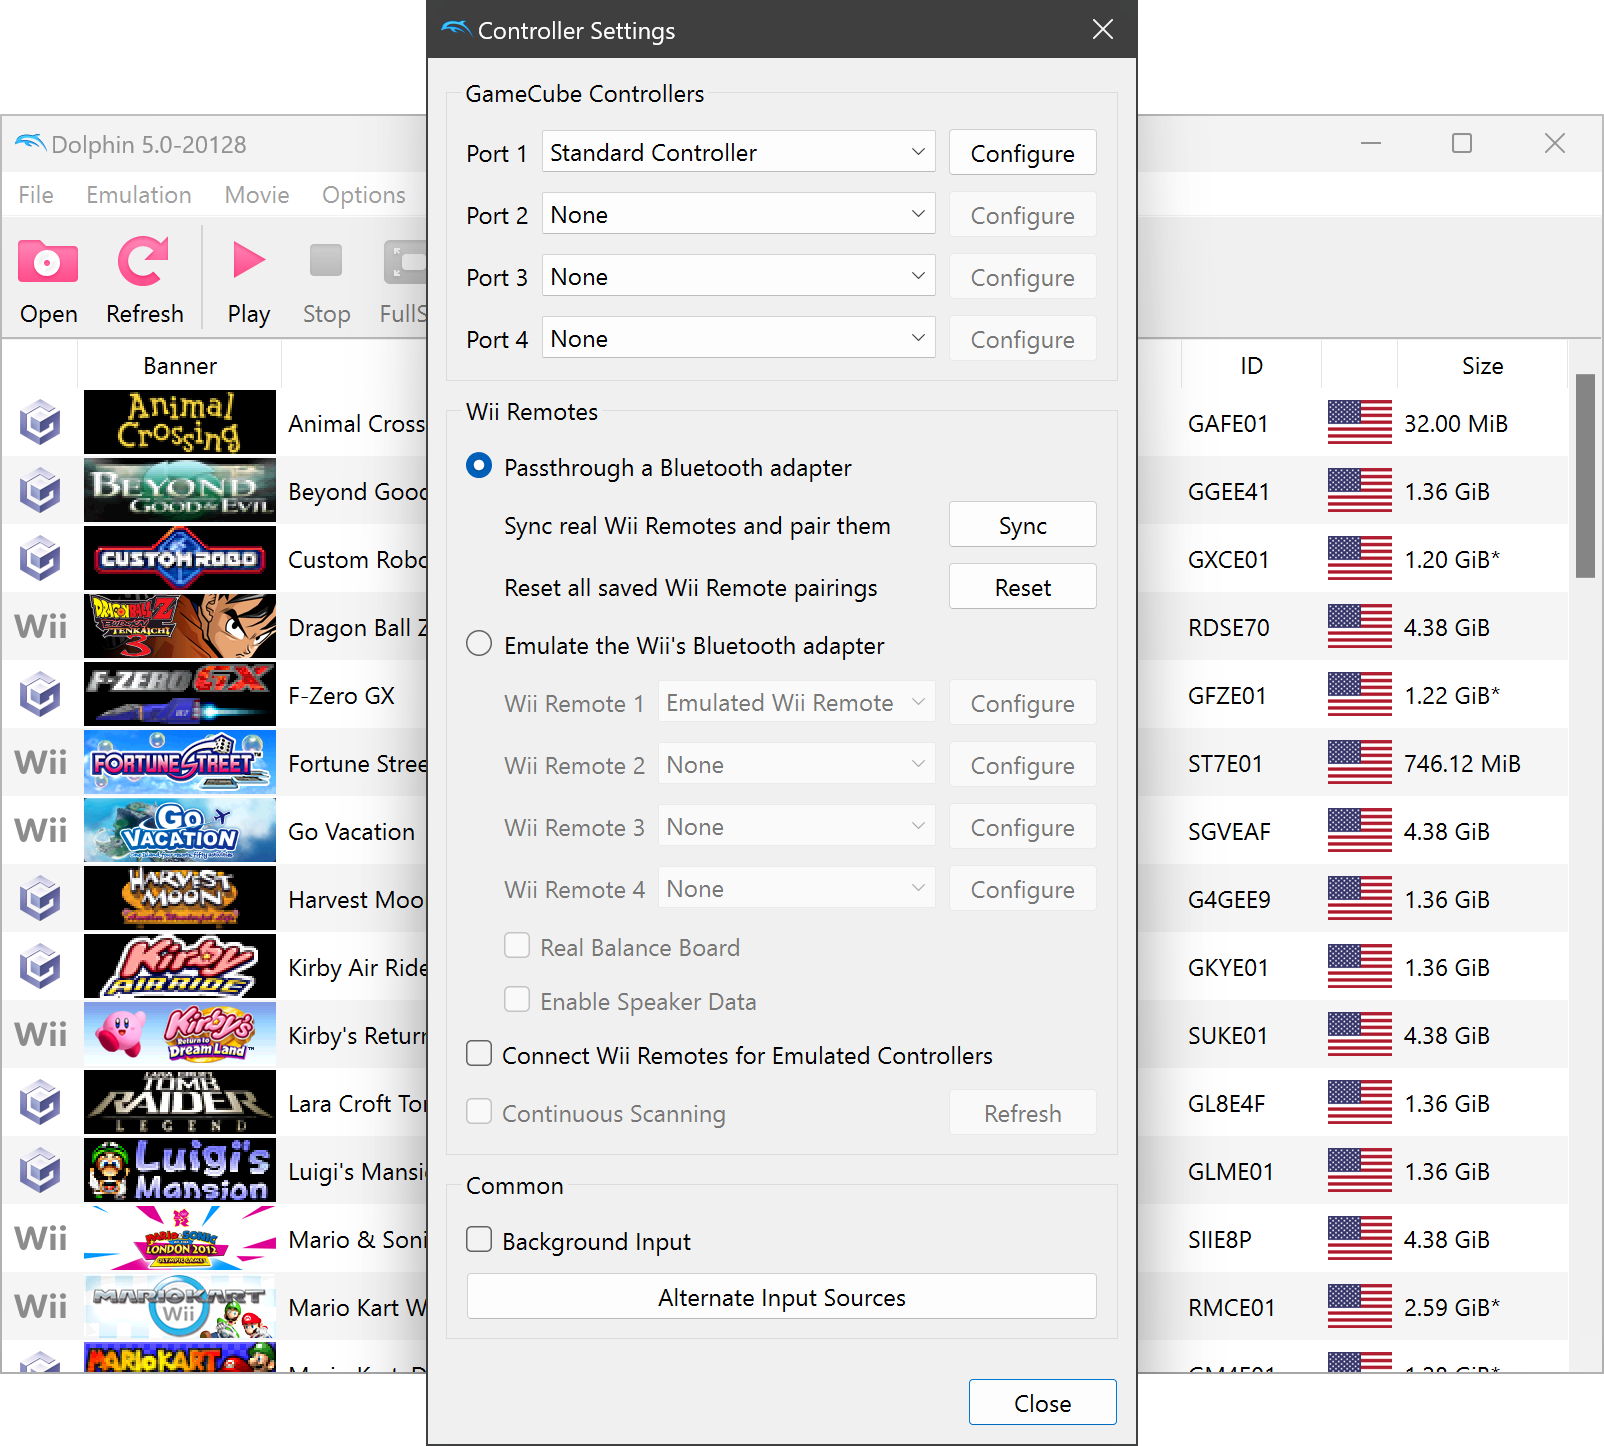The height and width of the screenshot is (1446, 1604).
Task: Open Wii Remote 4 type dropdown
Action: point(797,888)
